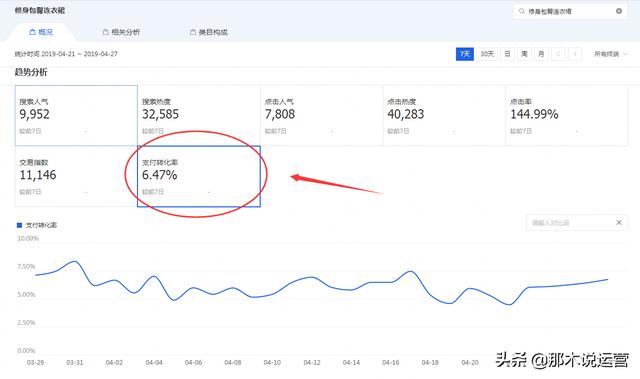Choose the 日 (day) granularity button
The width and height of the screenshot is (640, 379).
[x=507, y=54]
